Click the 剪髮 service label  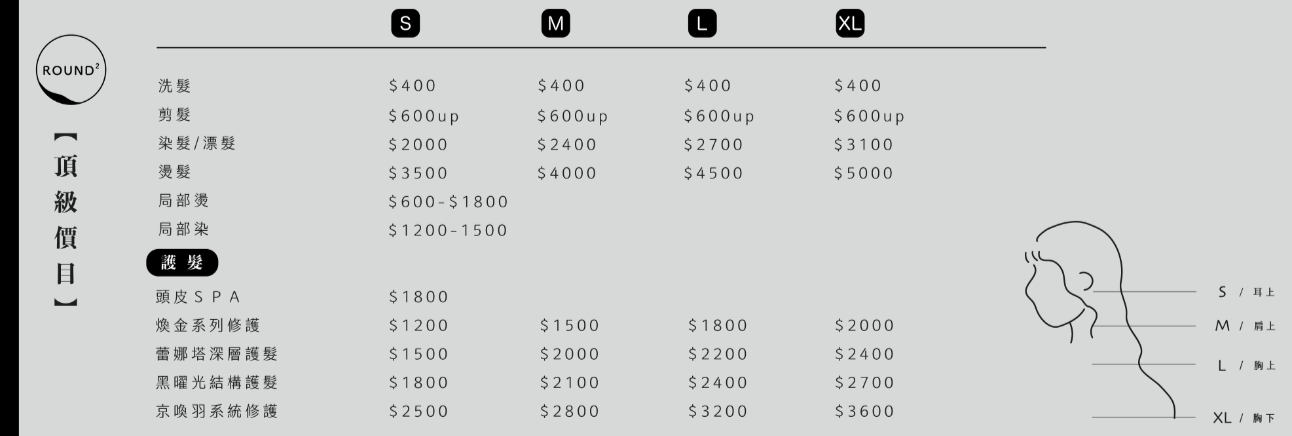174,115
